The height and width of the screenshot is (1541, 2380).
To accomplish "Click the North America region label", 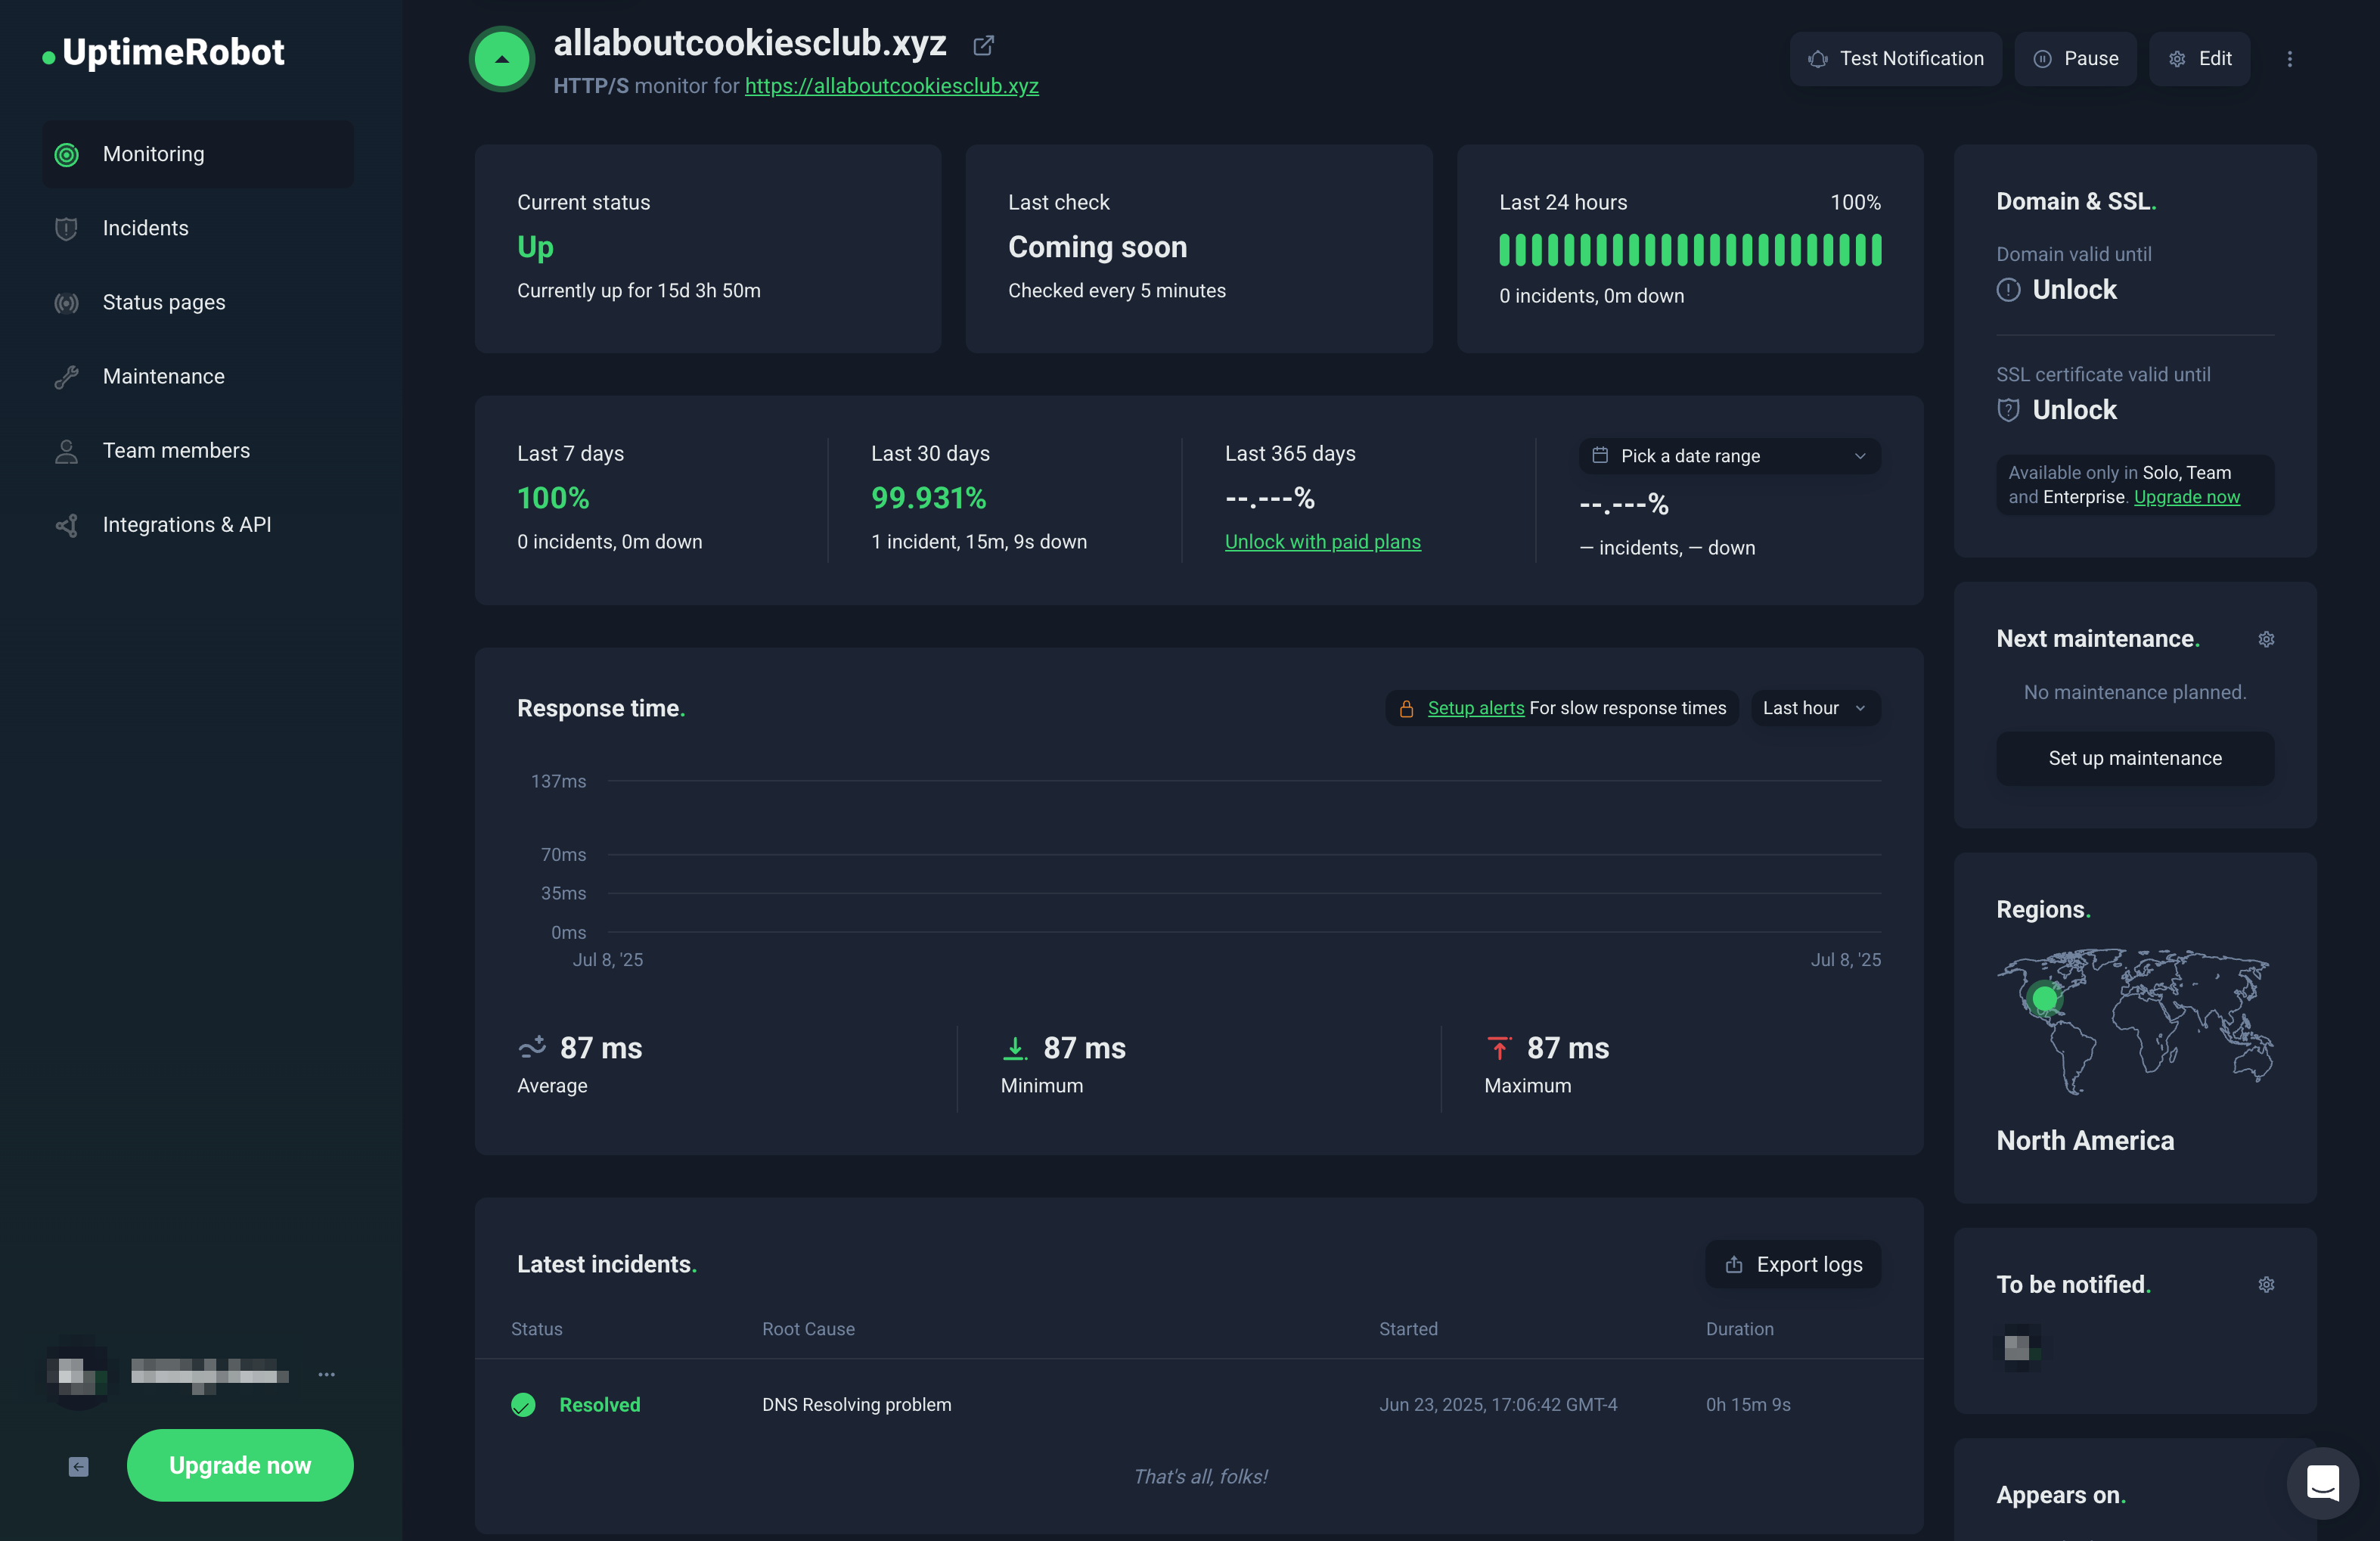I will [x=2085, y=1140].
